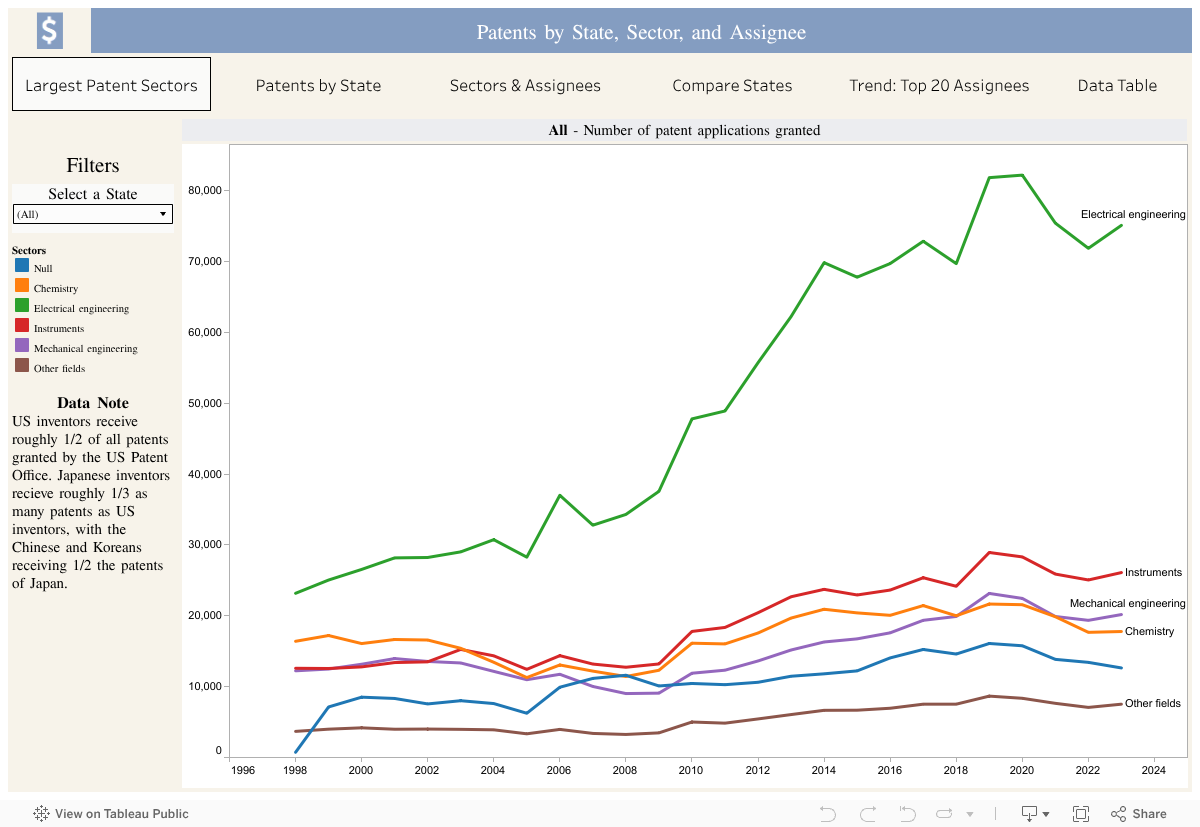Click the Redo arrow icon
This screenshot has height=827, width=1200.
click(867, 814)
